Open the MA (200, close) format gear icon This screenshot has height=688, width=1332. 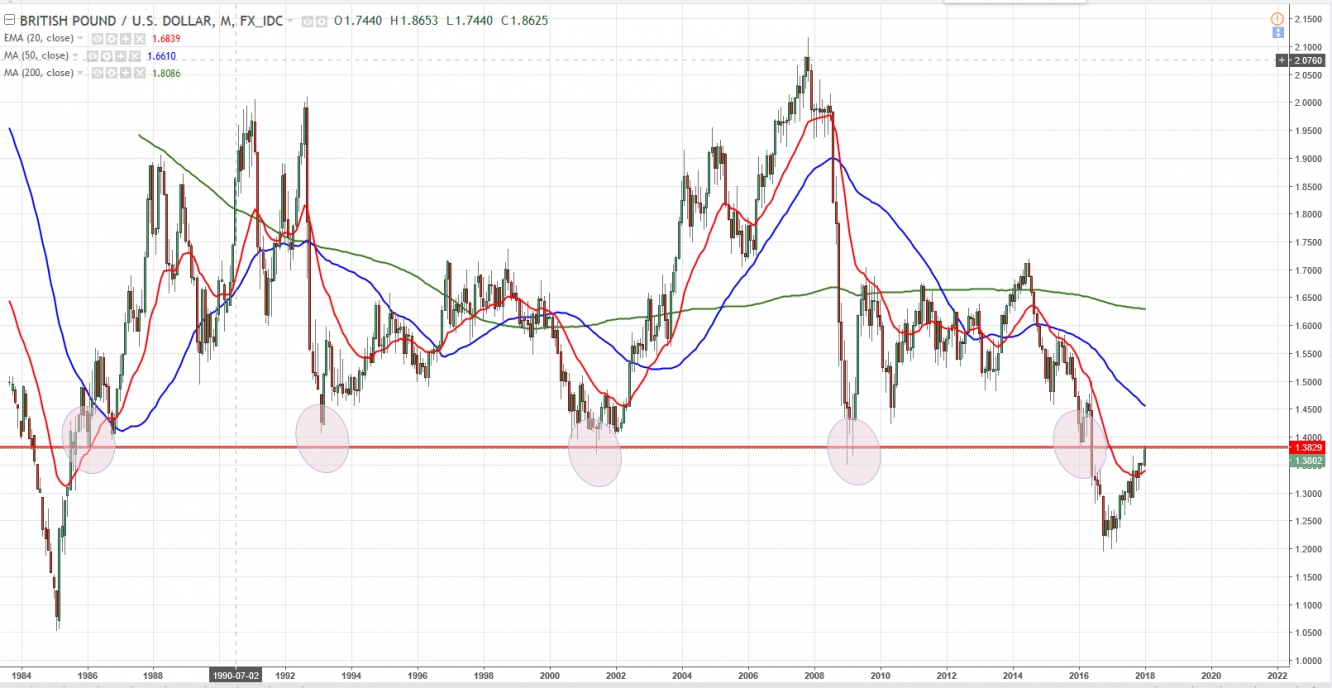pyautogui.click(x=111, y=73)
